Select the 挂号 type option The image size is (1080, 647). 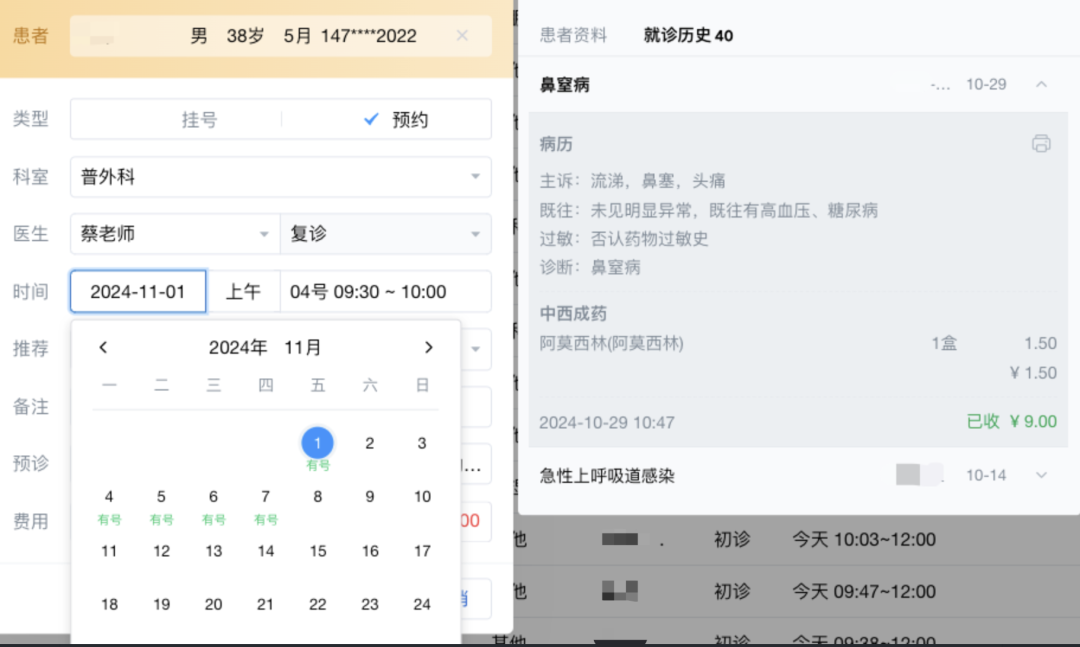pyautogui.click(x=199, y=119)
